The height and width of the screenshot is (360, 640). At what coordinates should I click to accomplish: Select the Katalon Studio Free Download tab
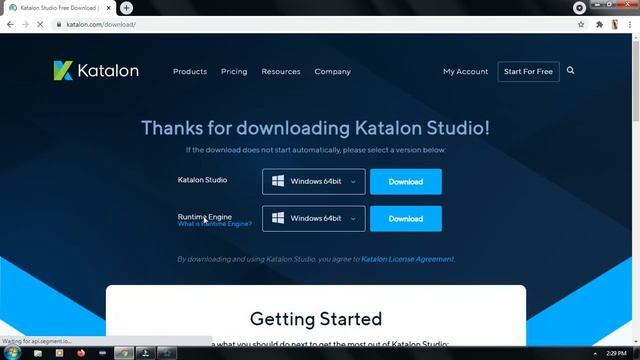click(x=60, y=8)
